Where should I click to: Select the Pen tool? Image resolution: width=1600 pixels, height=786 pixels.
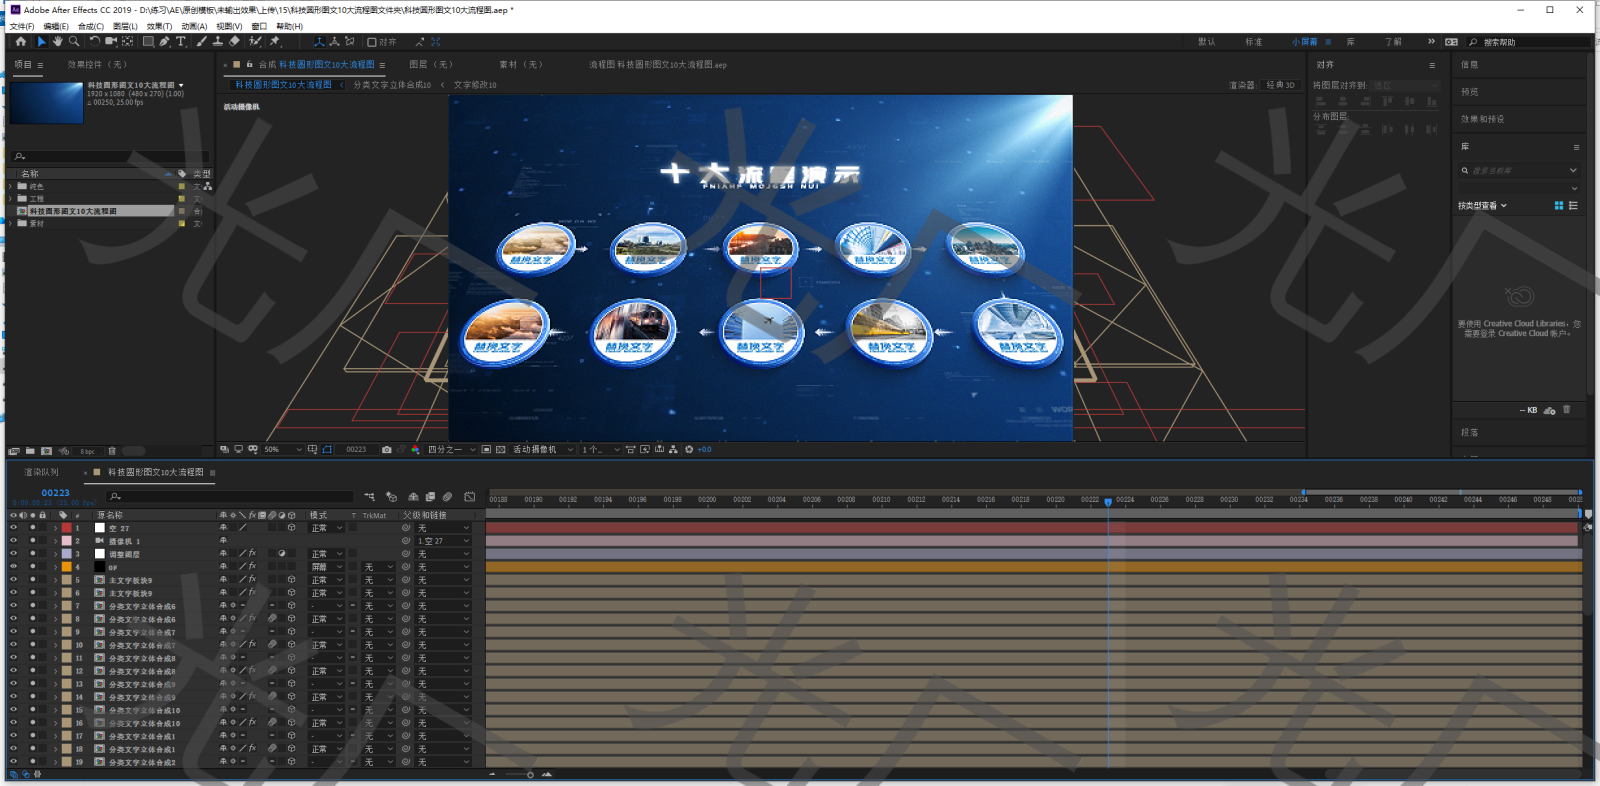(x=165, y=42)
